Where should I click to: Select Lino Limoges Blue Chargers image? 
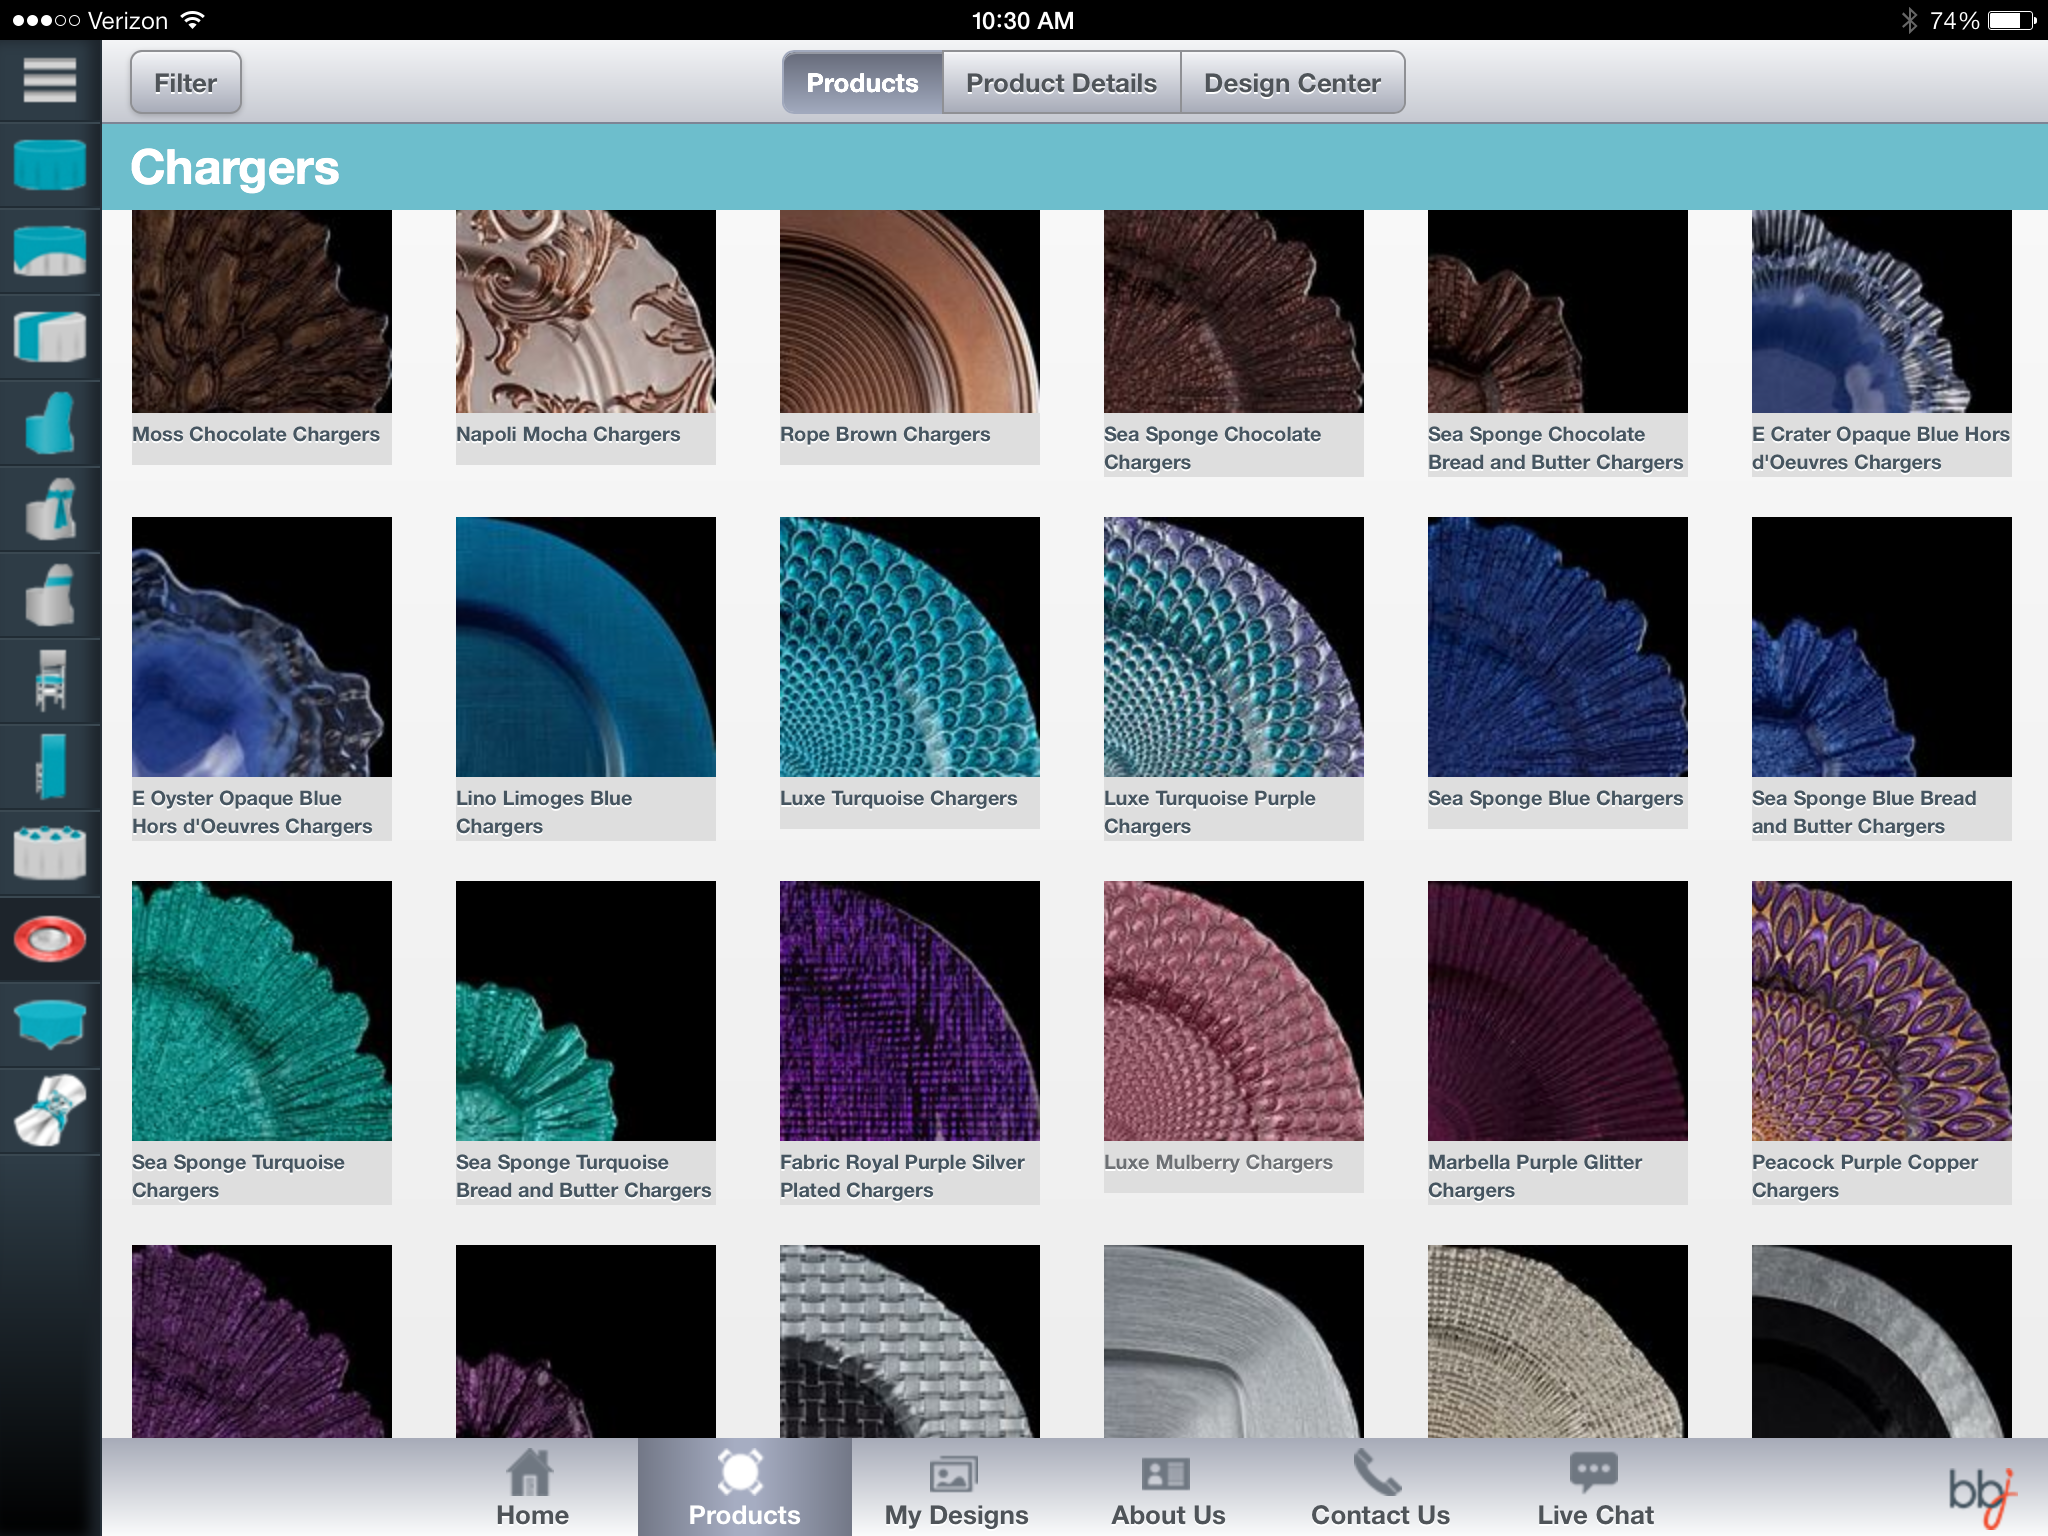coord(586,647)
